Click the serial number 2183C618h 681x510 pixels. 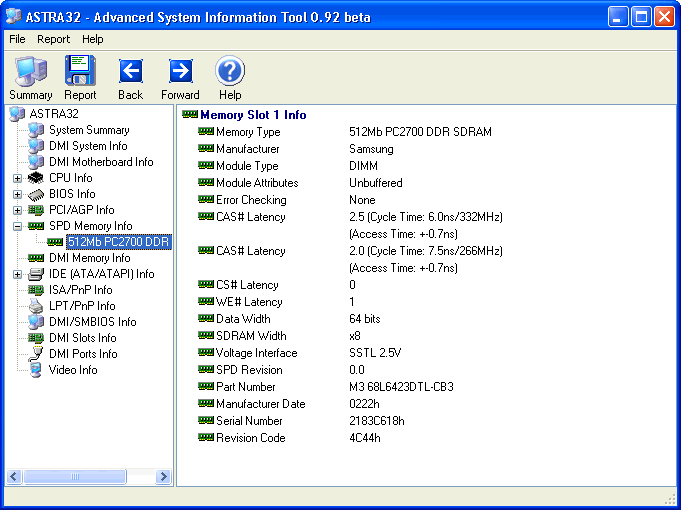pyautogui.click(x=377, y=421)
